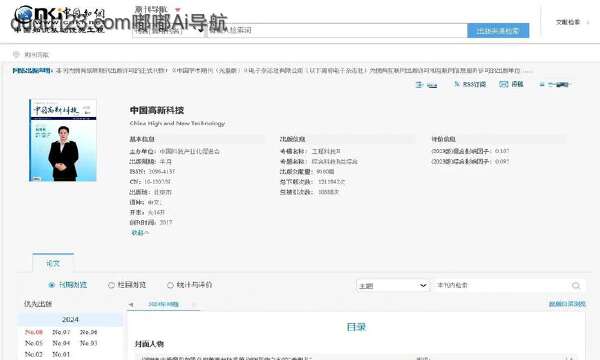Select the 刊期浏览 radio button
This screenshot has width=600, height=360.
point(52,285)
